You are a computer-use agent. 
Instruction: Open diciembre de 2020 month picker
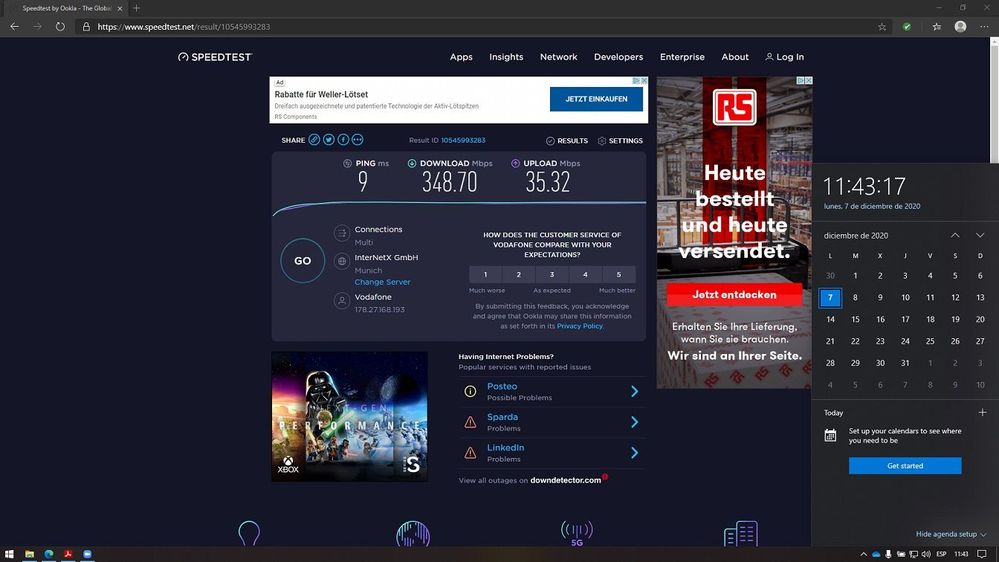point(856,236)
